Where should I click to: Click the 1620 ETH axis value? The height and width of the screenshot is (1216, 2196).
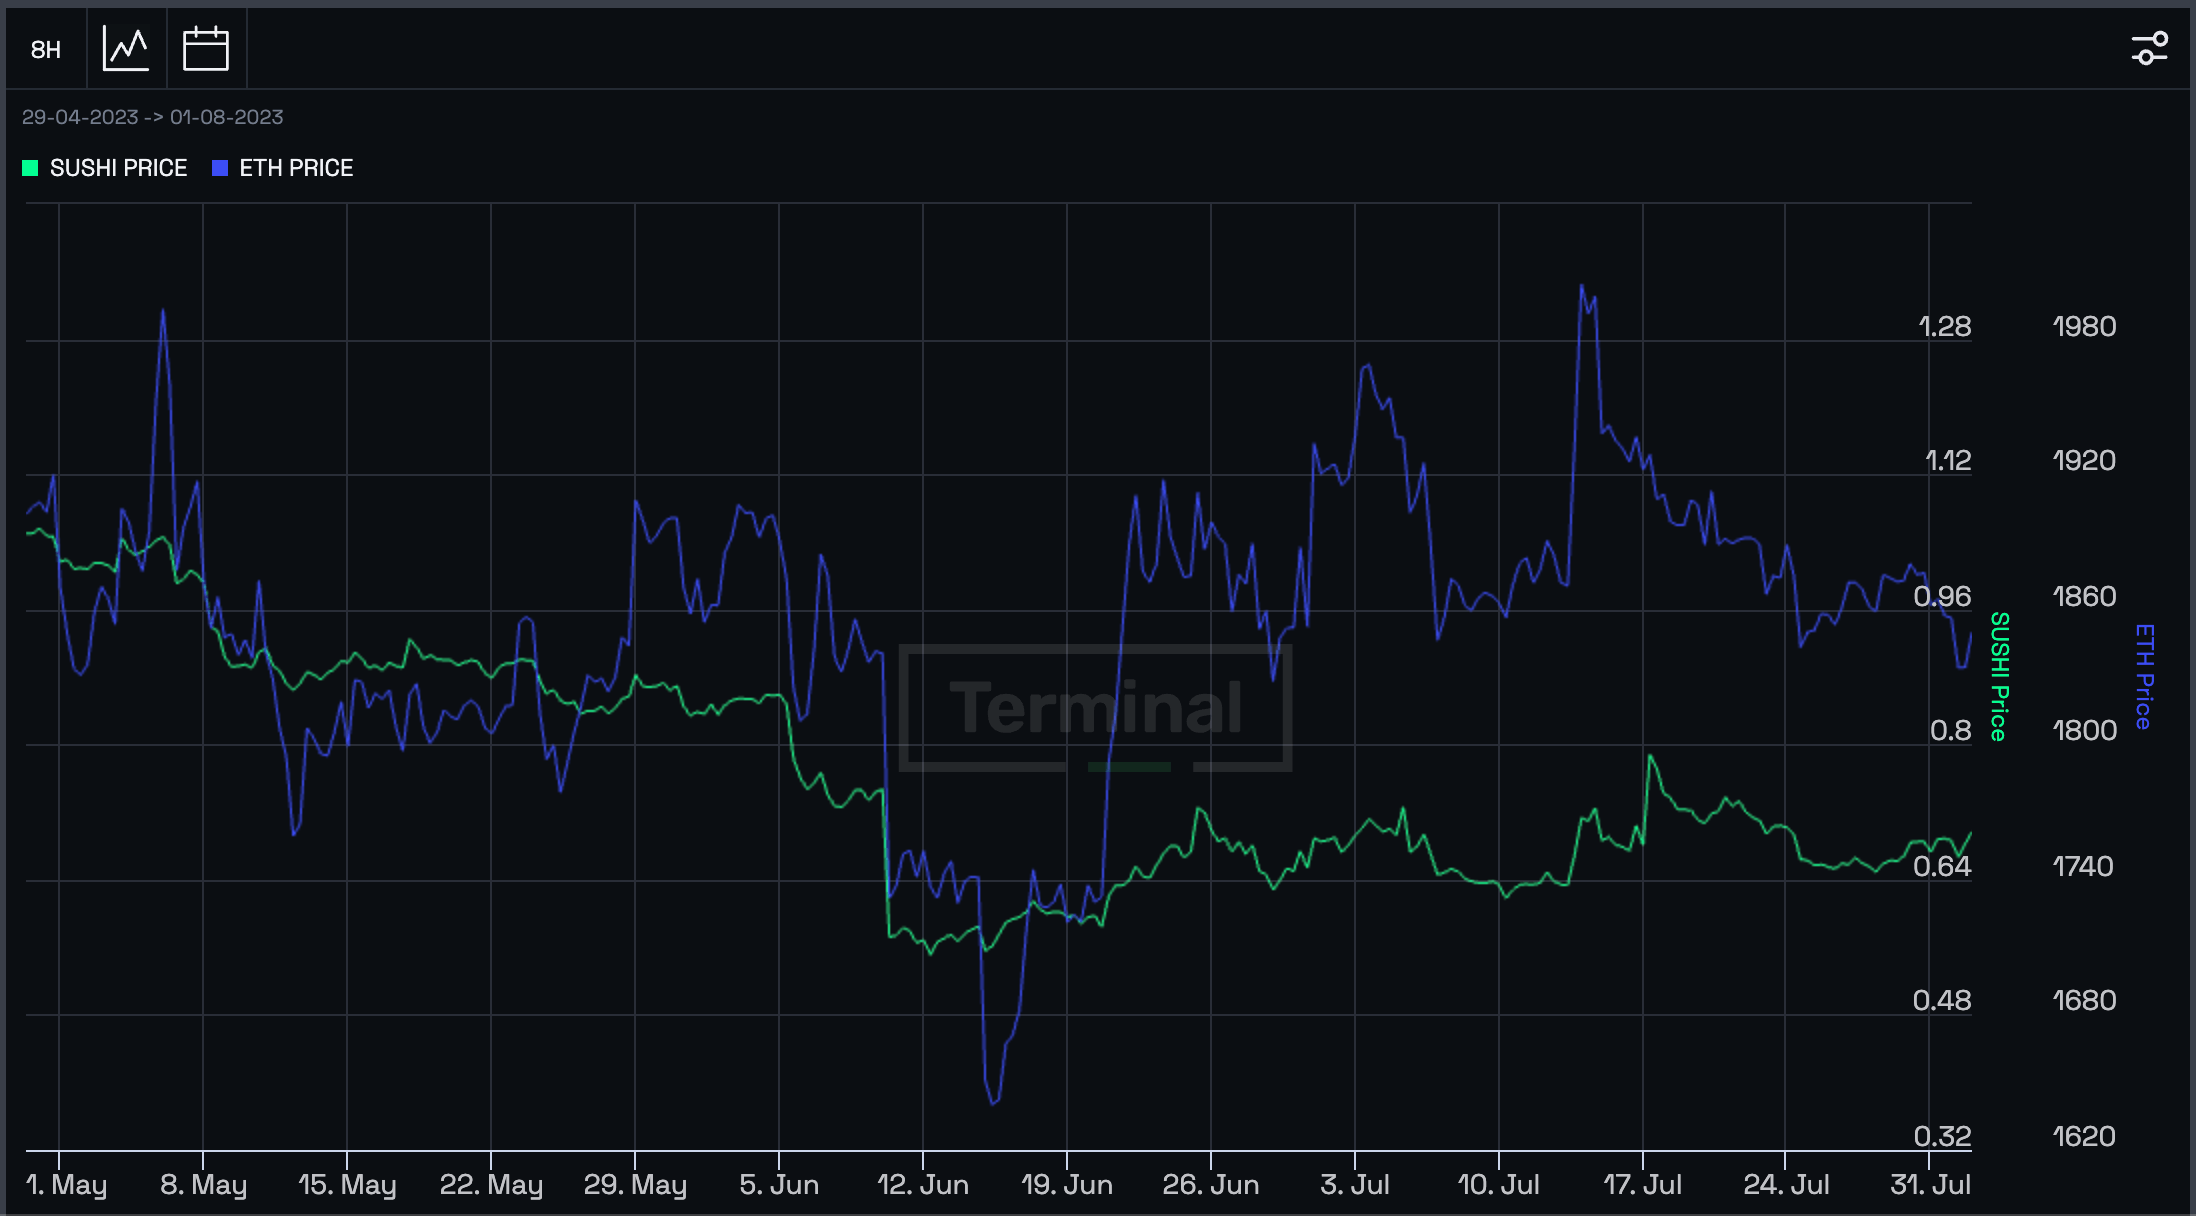pos(2084,1136)
